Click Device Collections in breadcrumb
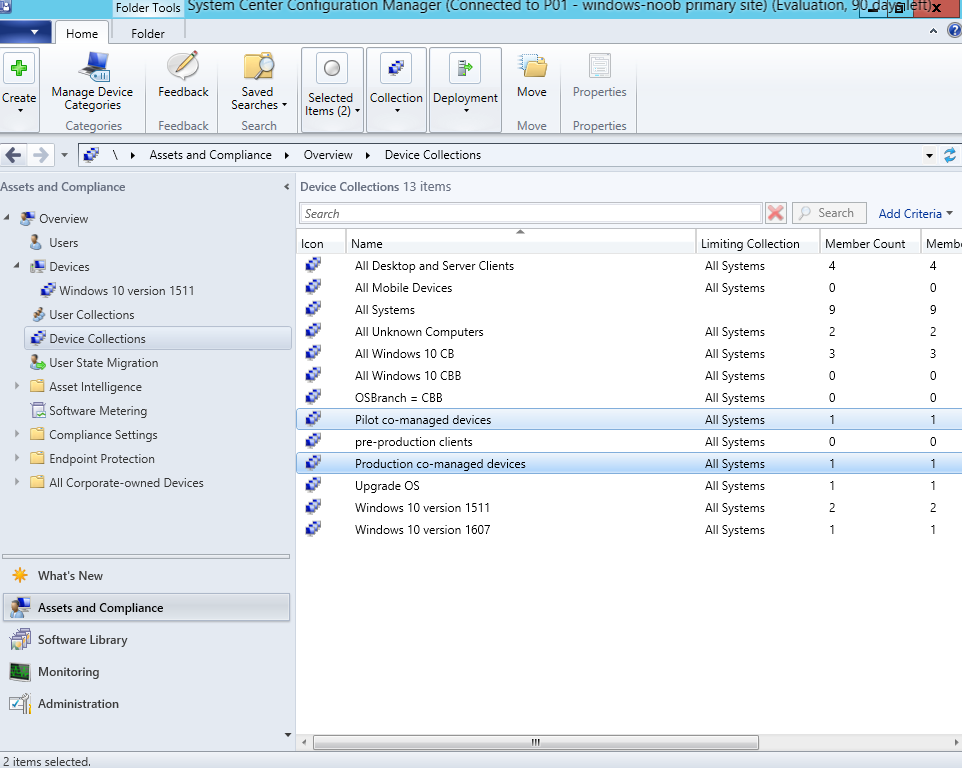Screen dimensions: 962x768 433,155
